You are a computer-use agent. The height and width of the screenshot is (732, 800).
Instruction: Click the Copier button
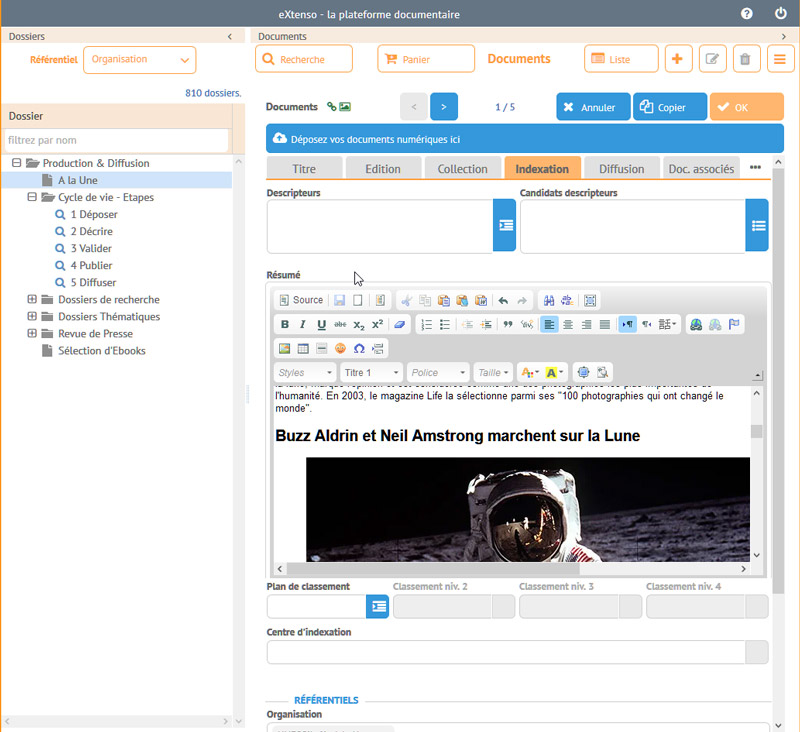670,107
